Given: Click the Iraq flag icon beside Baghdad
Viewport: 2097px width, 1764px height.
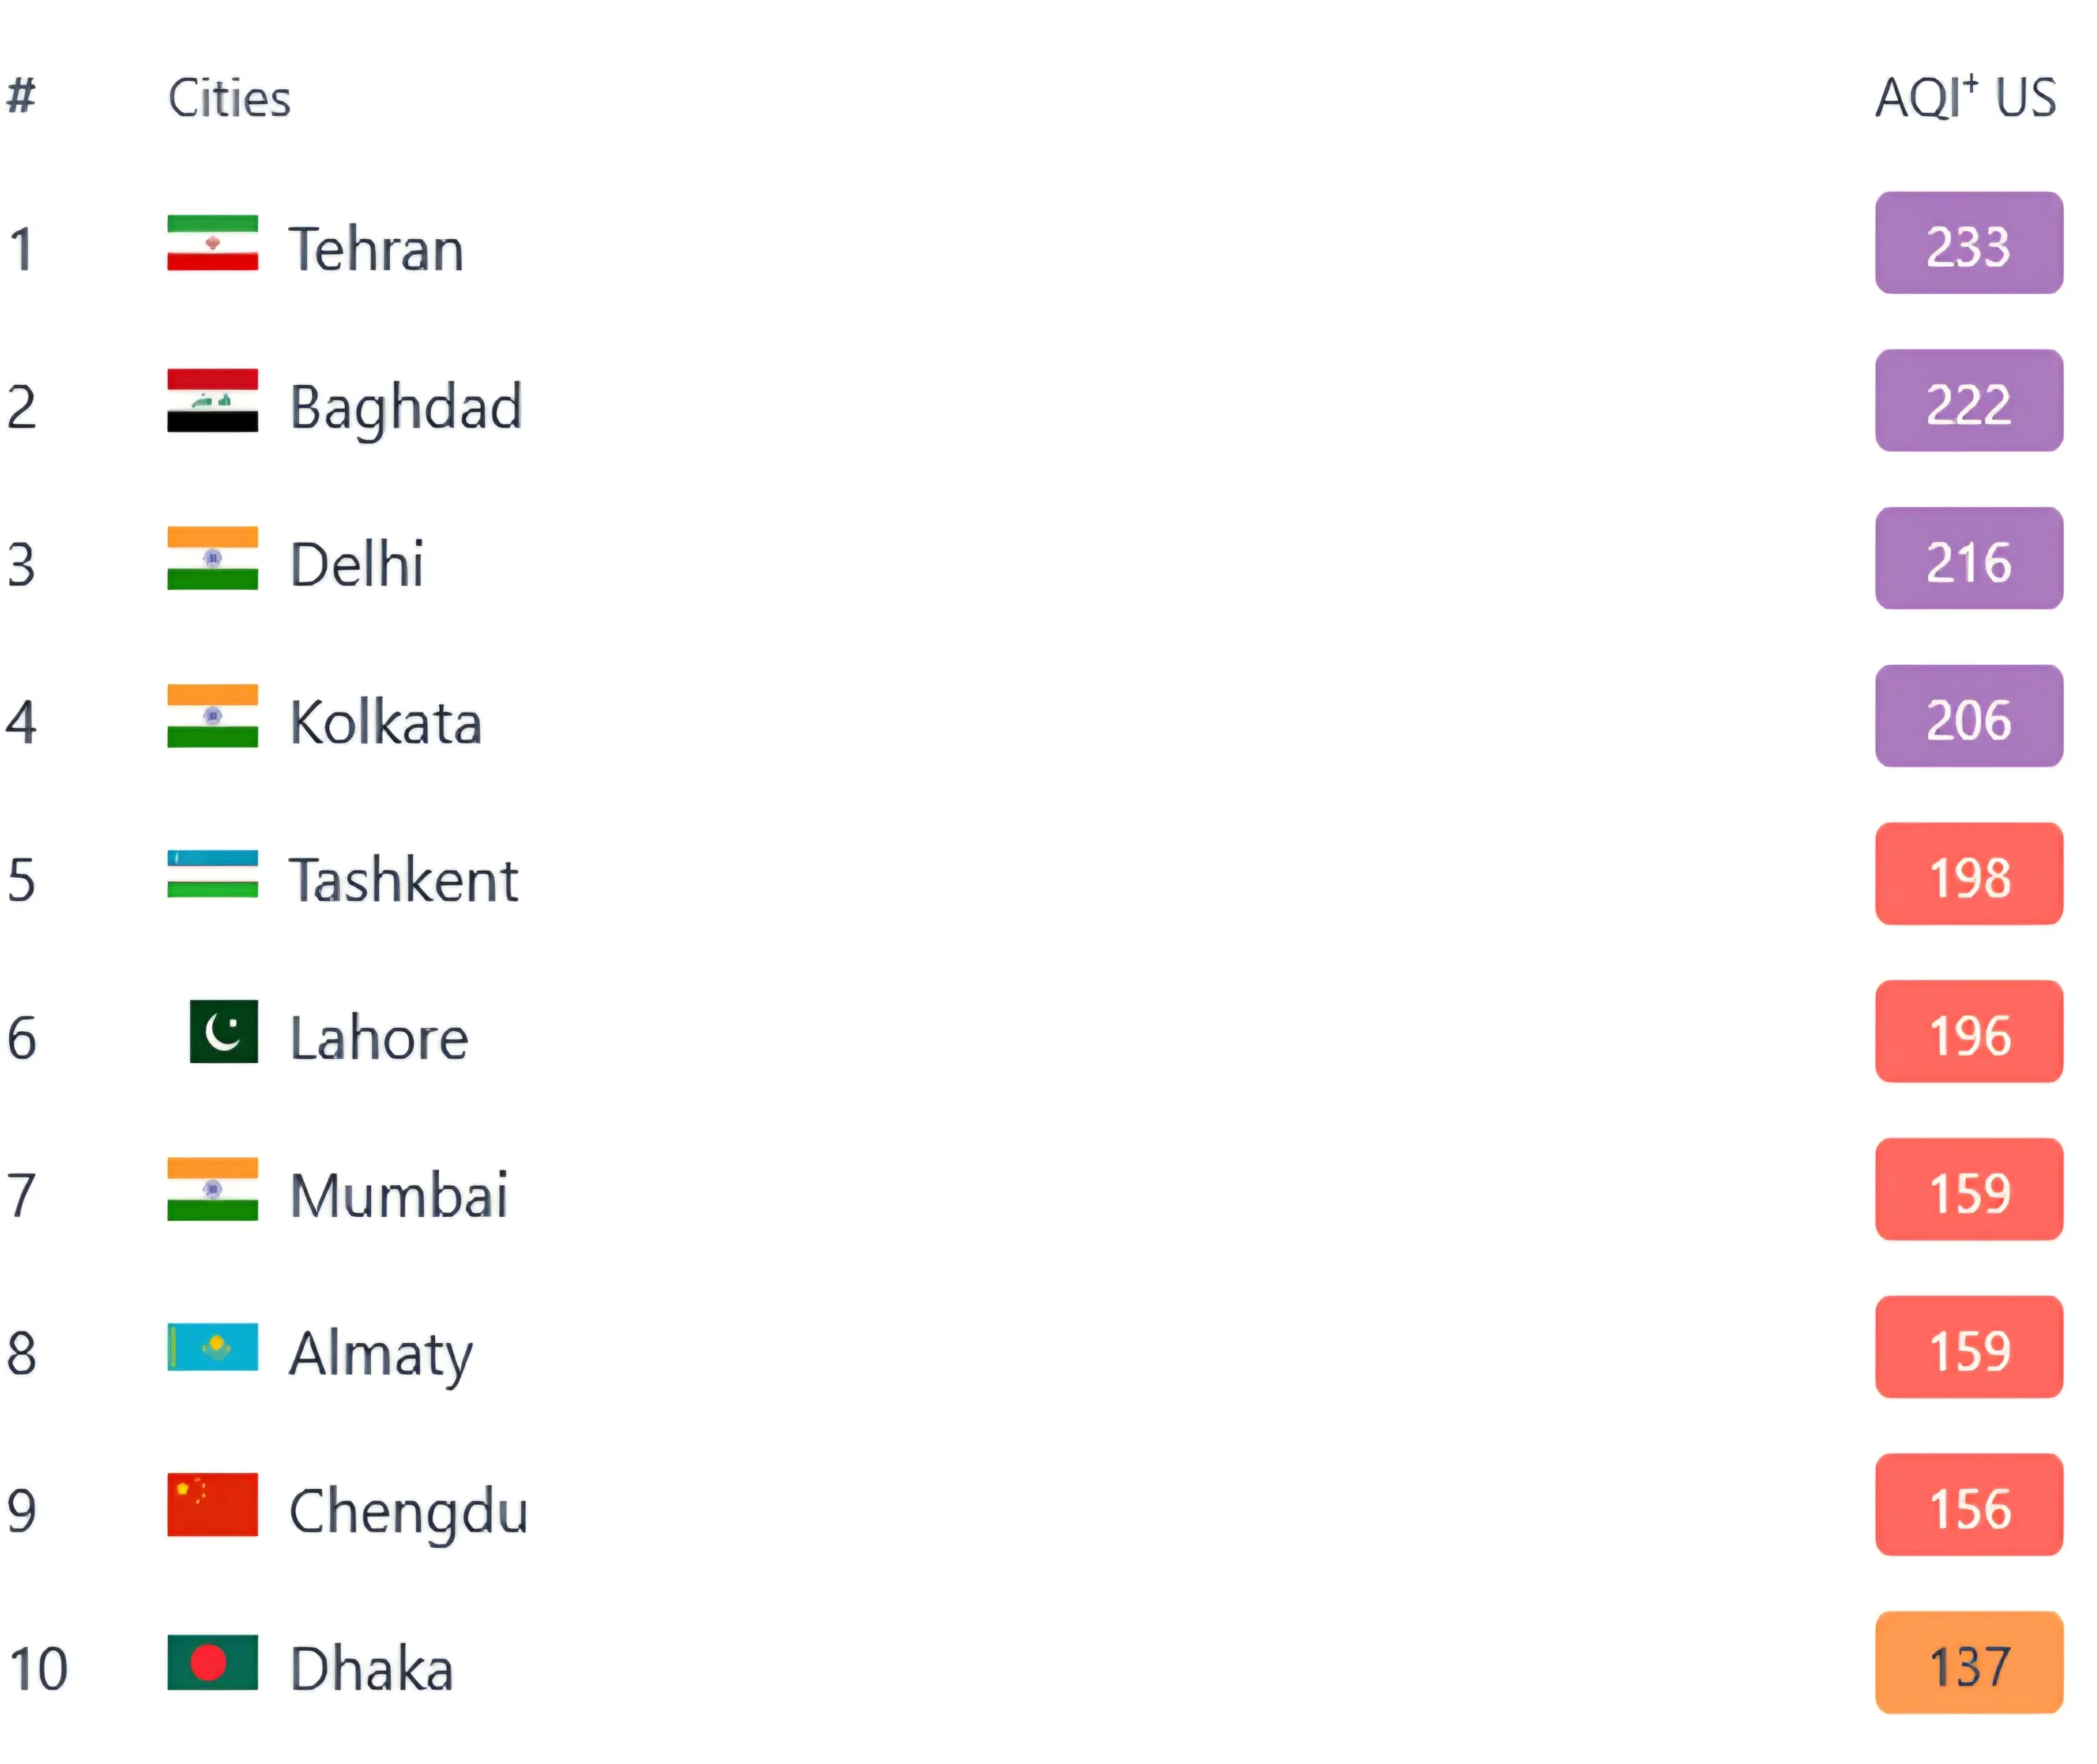Looking at the screenshot, I should pyautogui.click(x=212, y=400).
